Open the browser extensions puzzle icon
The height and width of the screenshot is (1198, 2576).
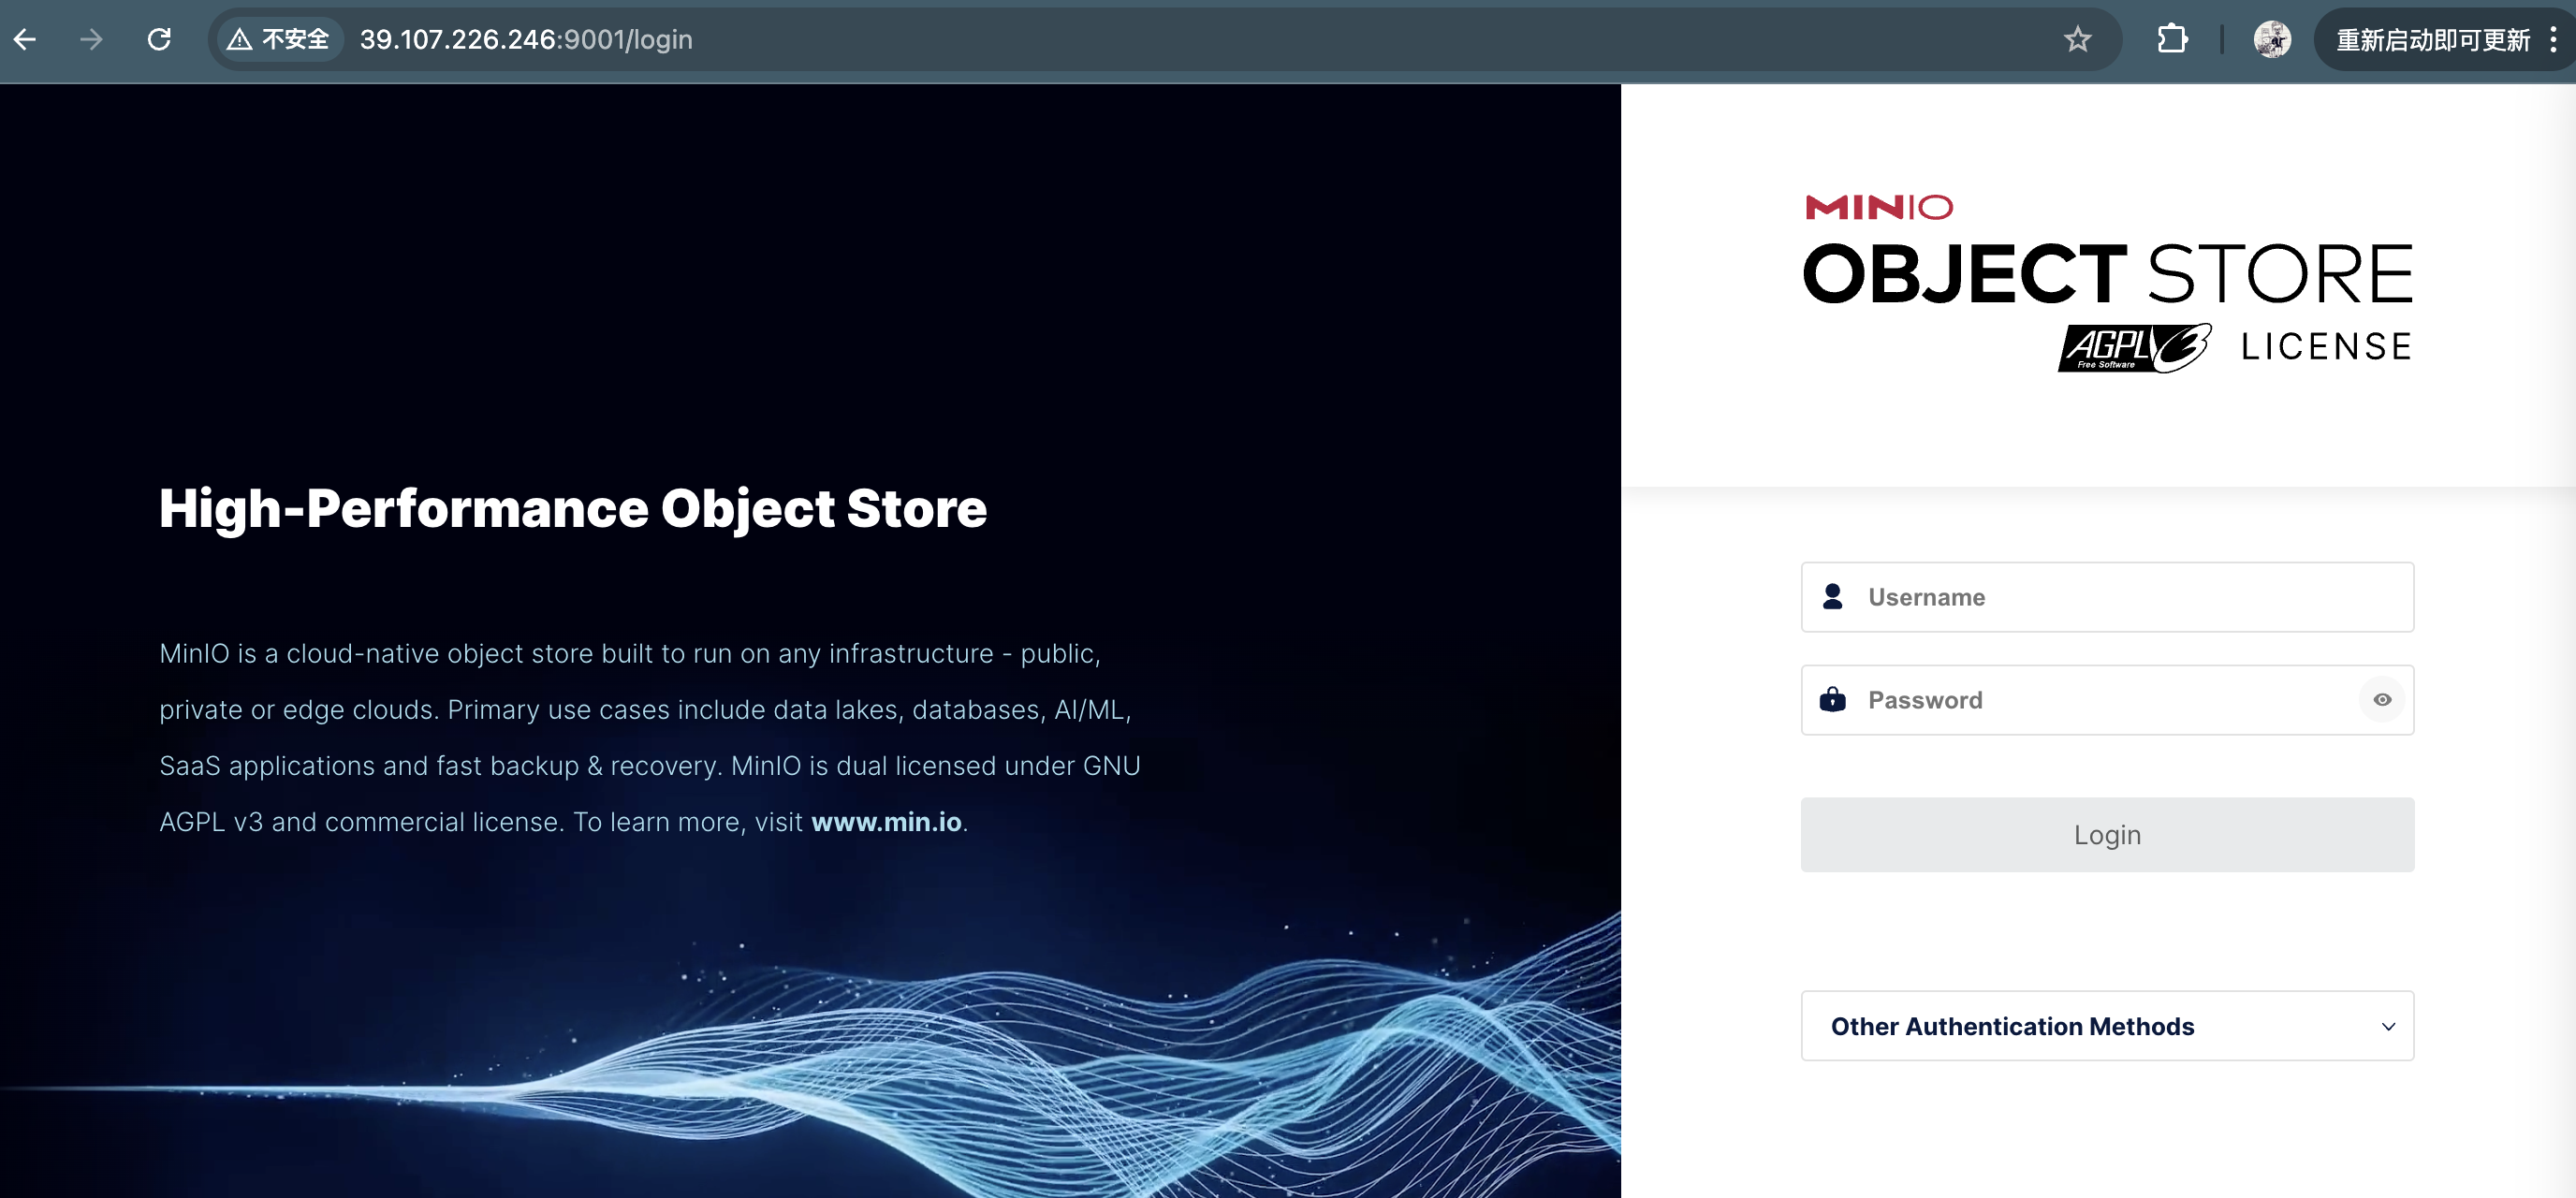[2171, 39]
